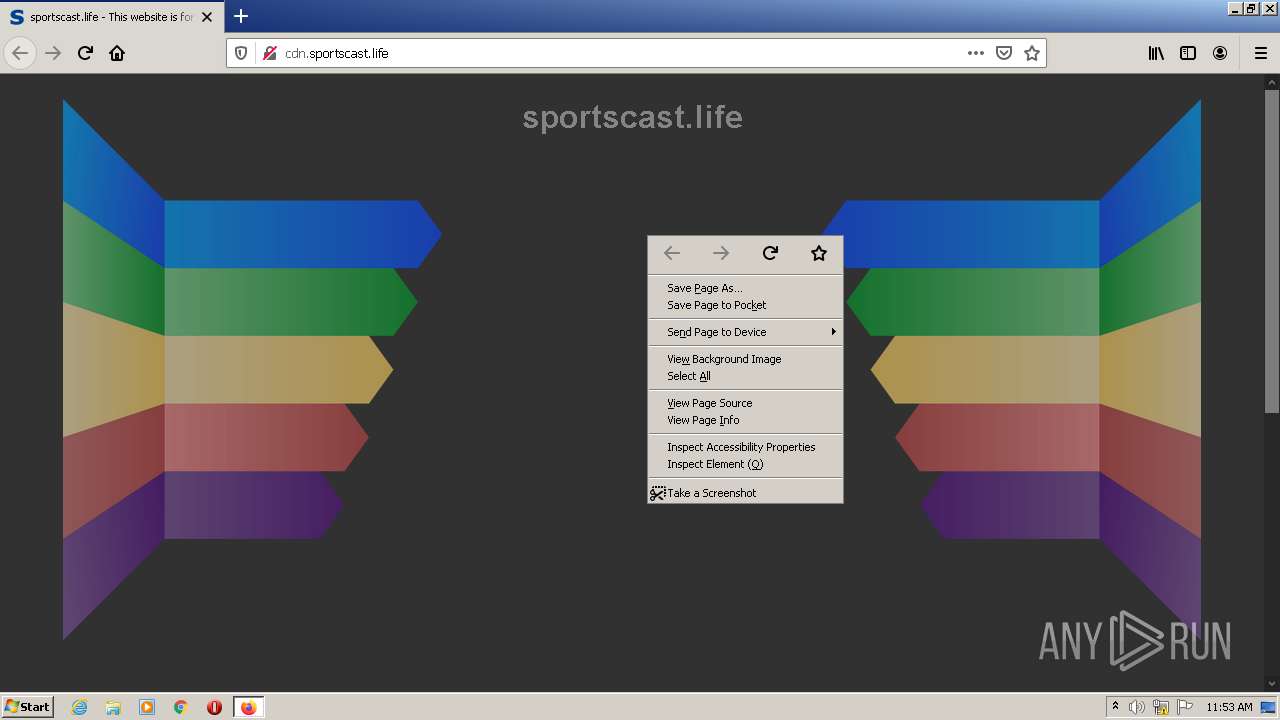
Task: Open Firefox account profile icon
Action: (1220, 53)
